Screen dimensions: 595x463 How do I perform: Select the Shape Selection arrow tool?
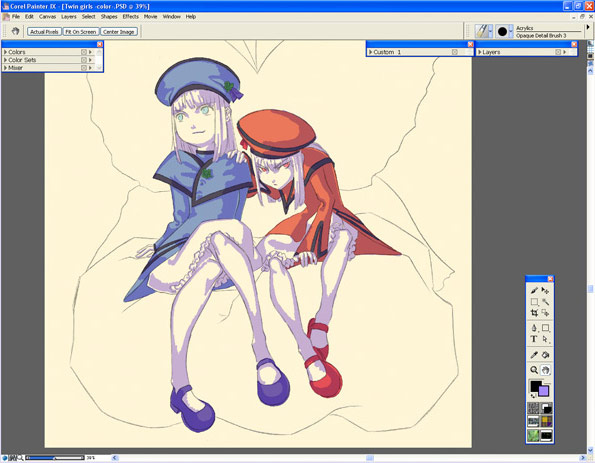click(x=545, y=339)
